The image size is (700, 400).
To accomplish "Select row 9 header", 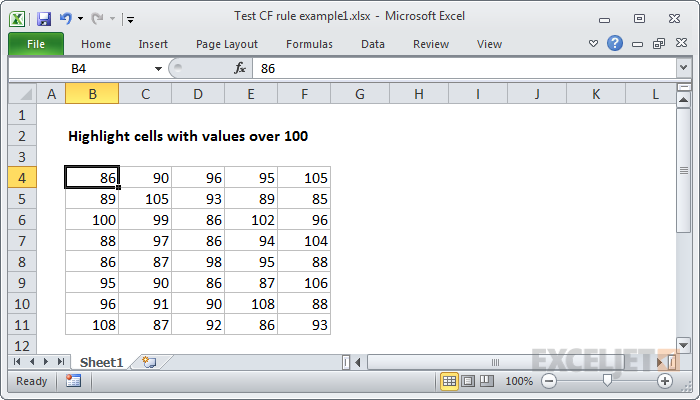I will (x=22, y=283).
